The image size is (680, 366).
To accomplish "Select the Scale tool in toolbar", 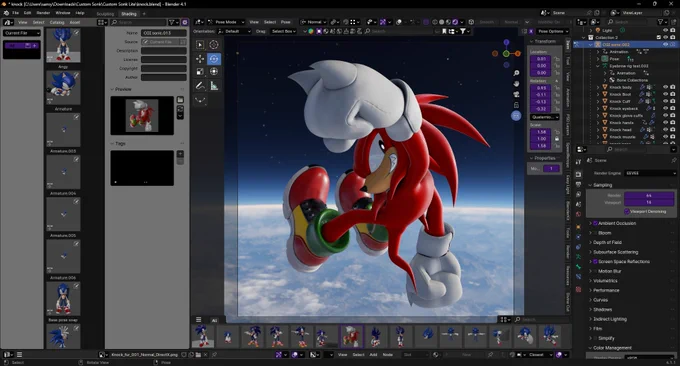I will [x=200, y=72].
